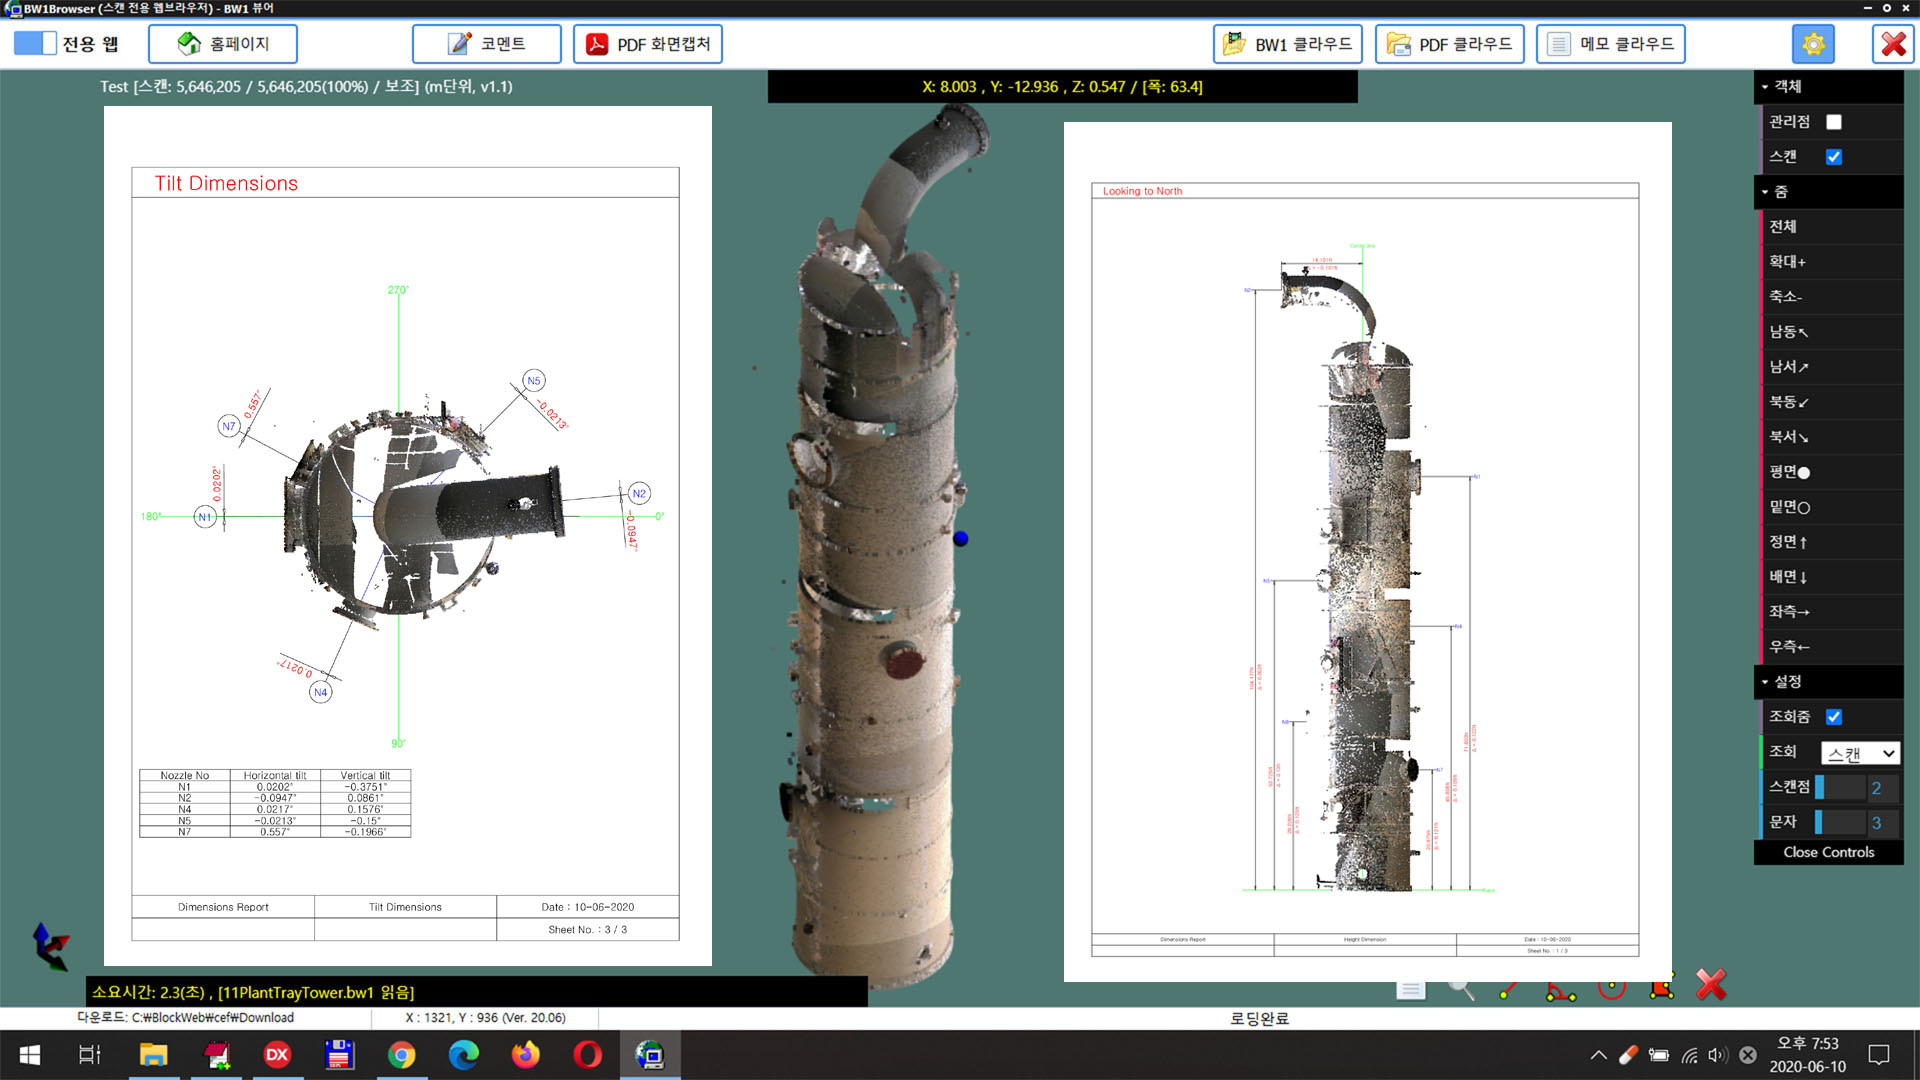This screenshot has height=1080, width=1920.
Task: Collapse the 객체 section
Action: 1788,87
